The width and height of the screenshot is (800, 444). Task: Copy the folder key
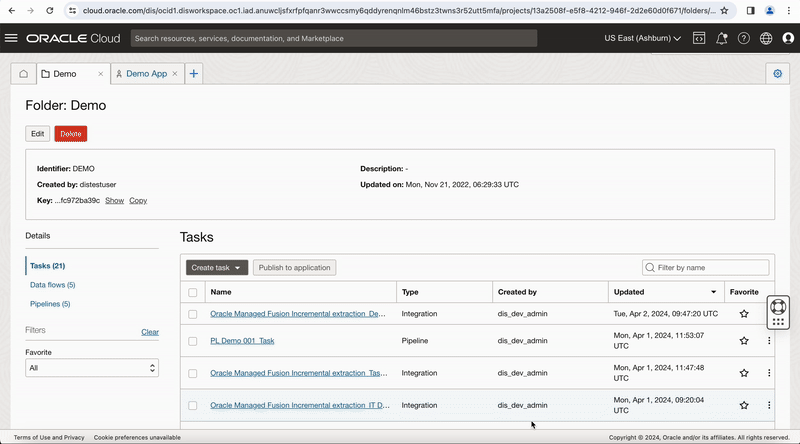pos(138,201)
